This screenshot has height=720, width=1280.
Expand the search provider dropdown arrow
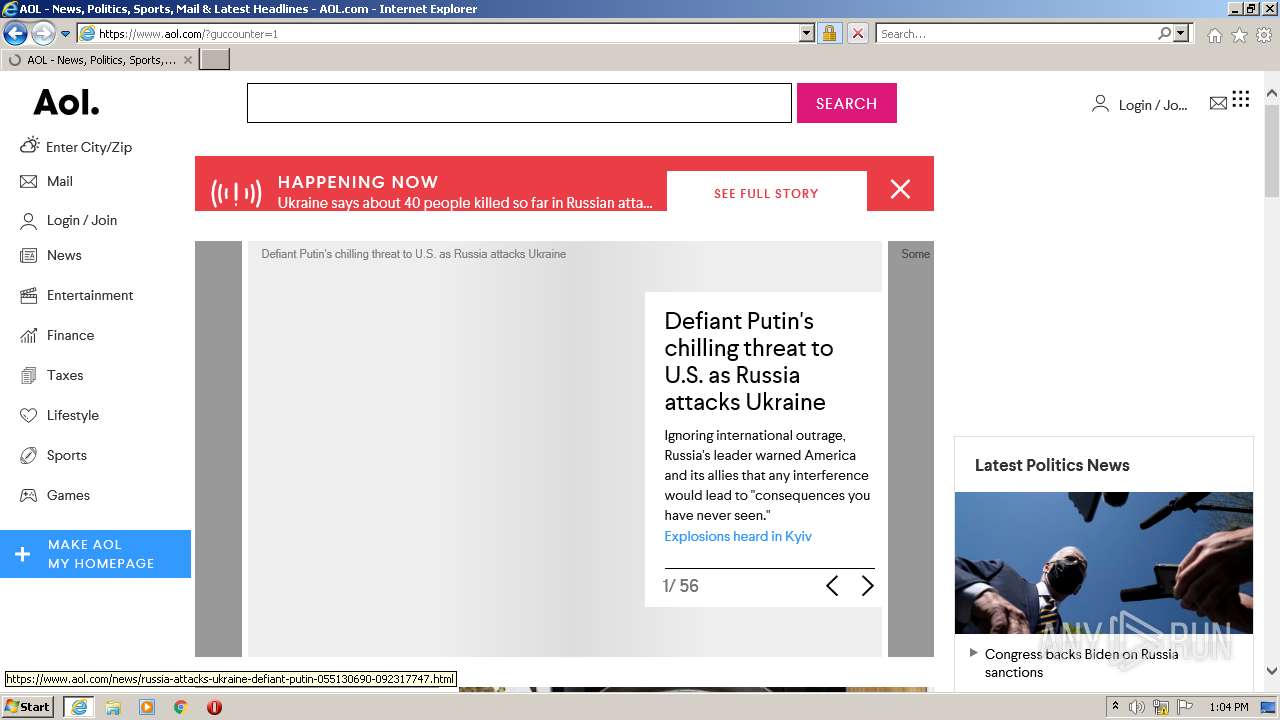tap(1181, 33)
